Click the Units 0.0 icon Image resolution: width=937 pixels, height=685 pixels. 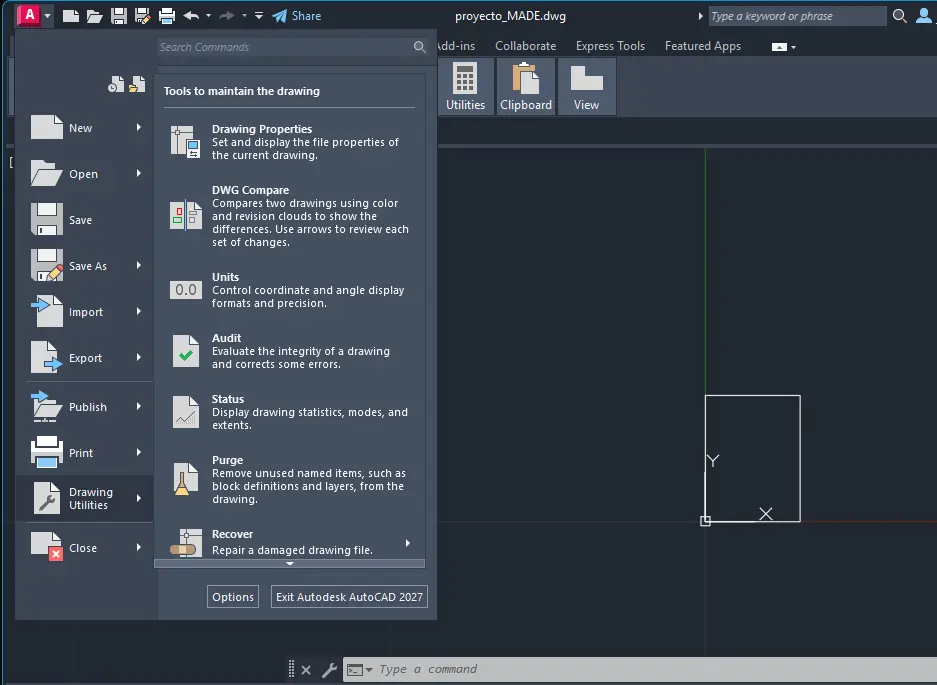pyautogui.click(x=185, y=290)
